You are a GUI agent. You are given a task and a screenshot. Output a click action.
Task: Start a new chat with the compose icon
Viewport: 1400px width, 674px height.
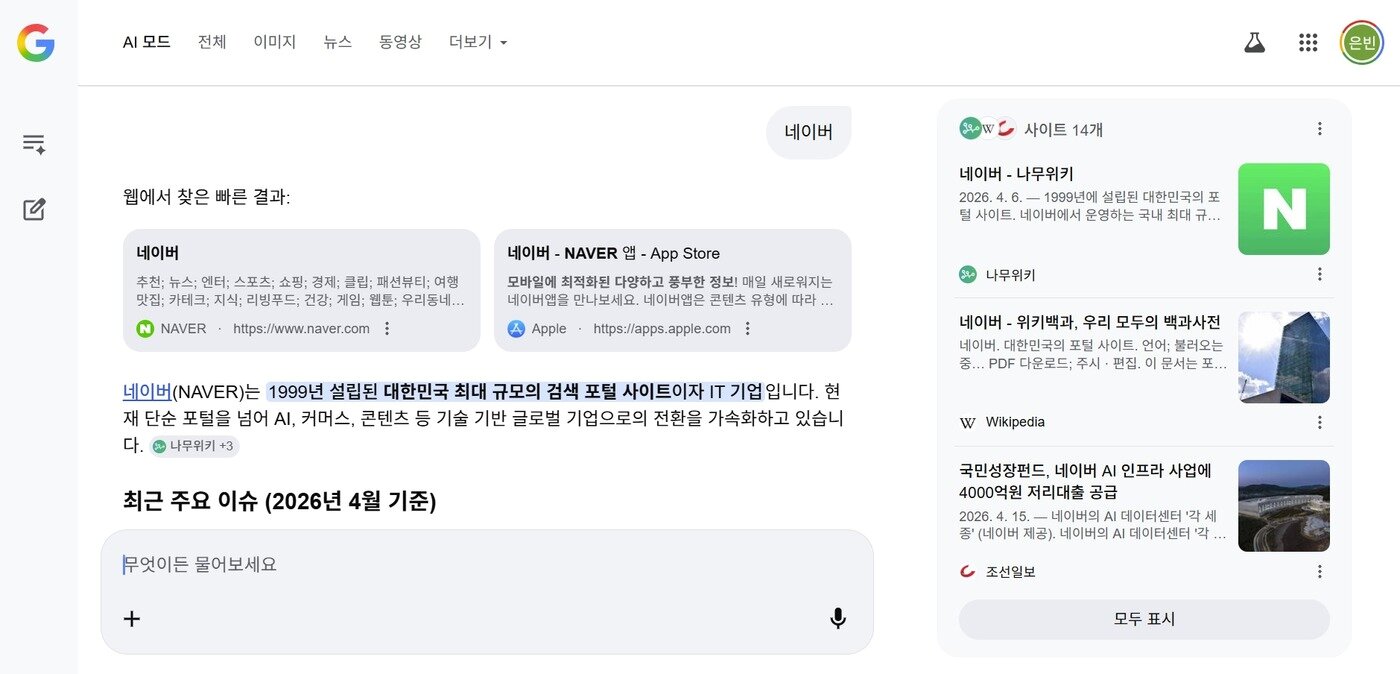[x=34, y=208]
